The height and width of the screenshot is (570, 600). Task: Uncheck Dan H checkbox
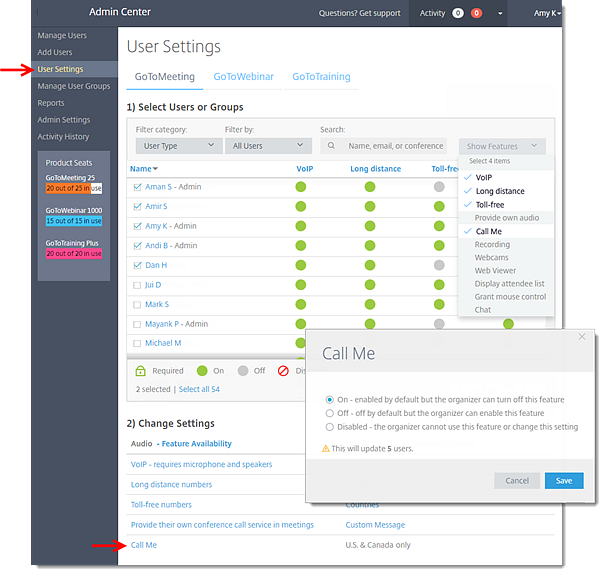coord(137,265)
